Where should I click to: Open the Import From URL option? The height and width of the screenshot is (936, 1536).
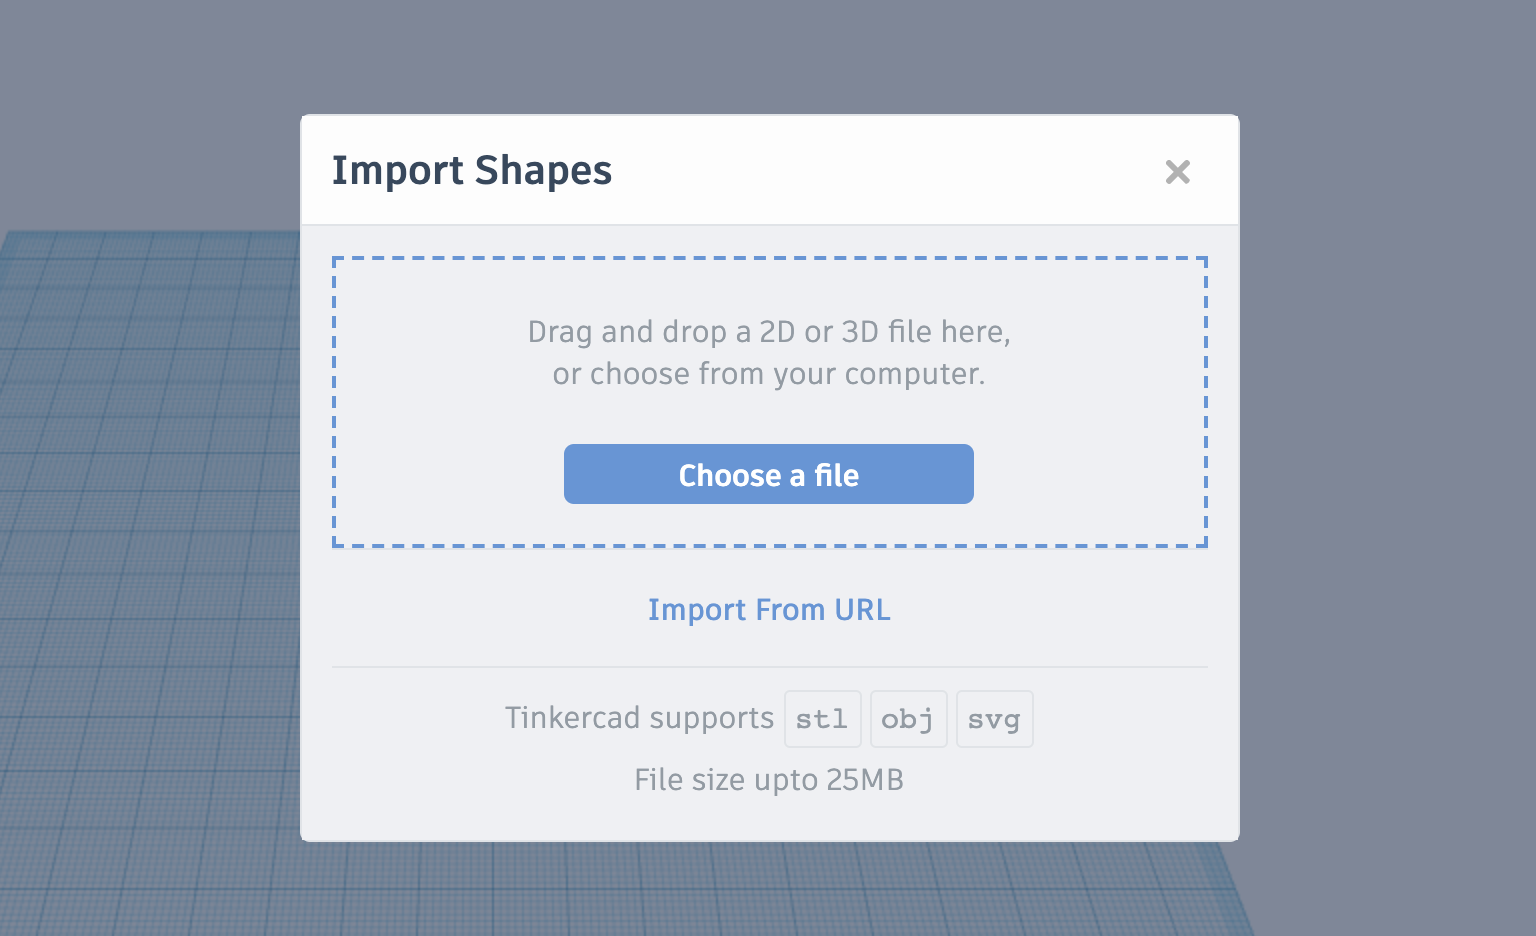tap(768, 610)
